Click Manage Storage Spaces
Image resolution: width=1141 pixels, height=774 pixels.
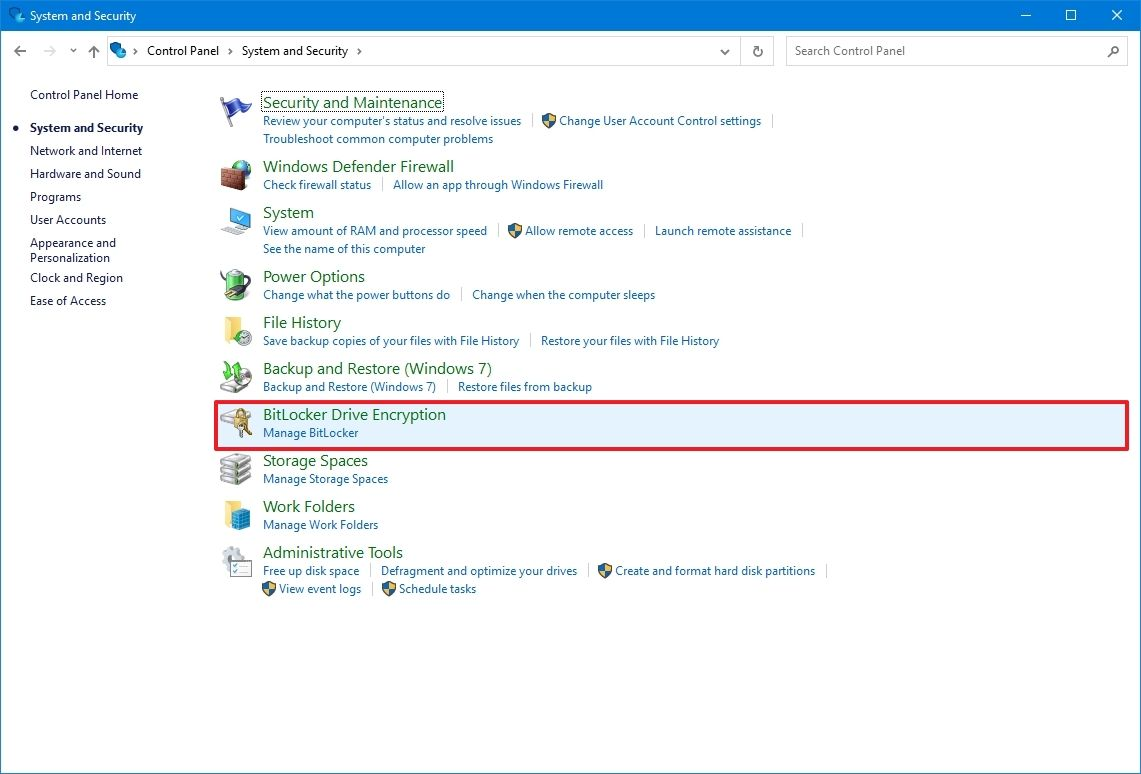325,479
